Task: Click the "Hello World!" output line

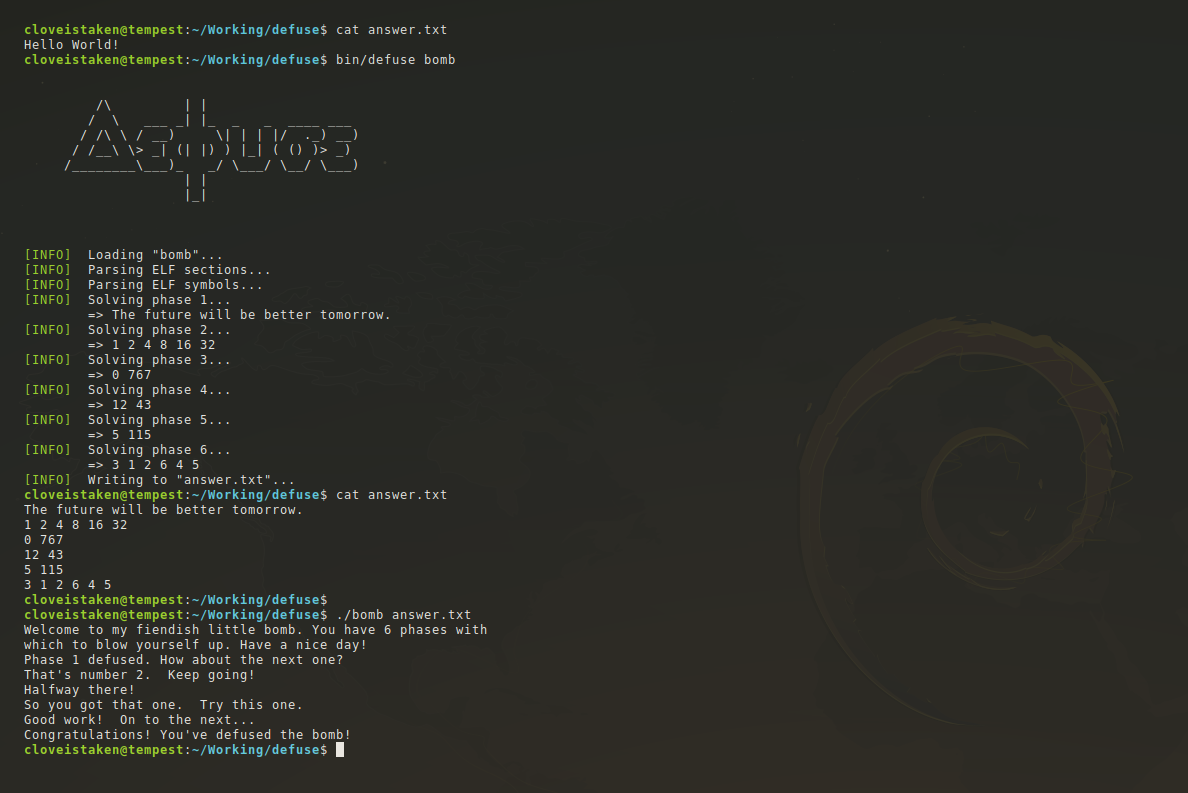Action: pyautogui.click(x=71, y=45)
